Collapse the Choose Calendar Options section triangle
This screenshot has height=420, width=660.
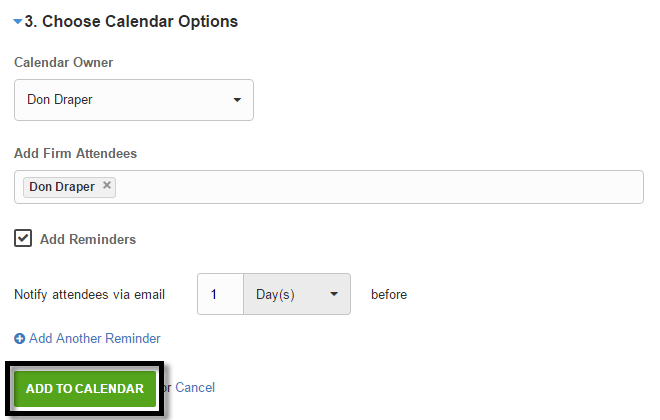coord(18,21)
